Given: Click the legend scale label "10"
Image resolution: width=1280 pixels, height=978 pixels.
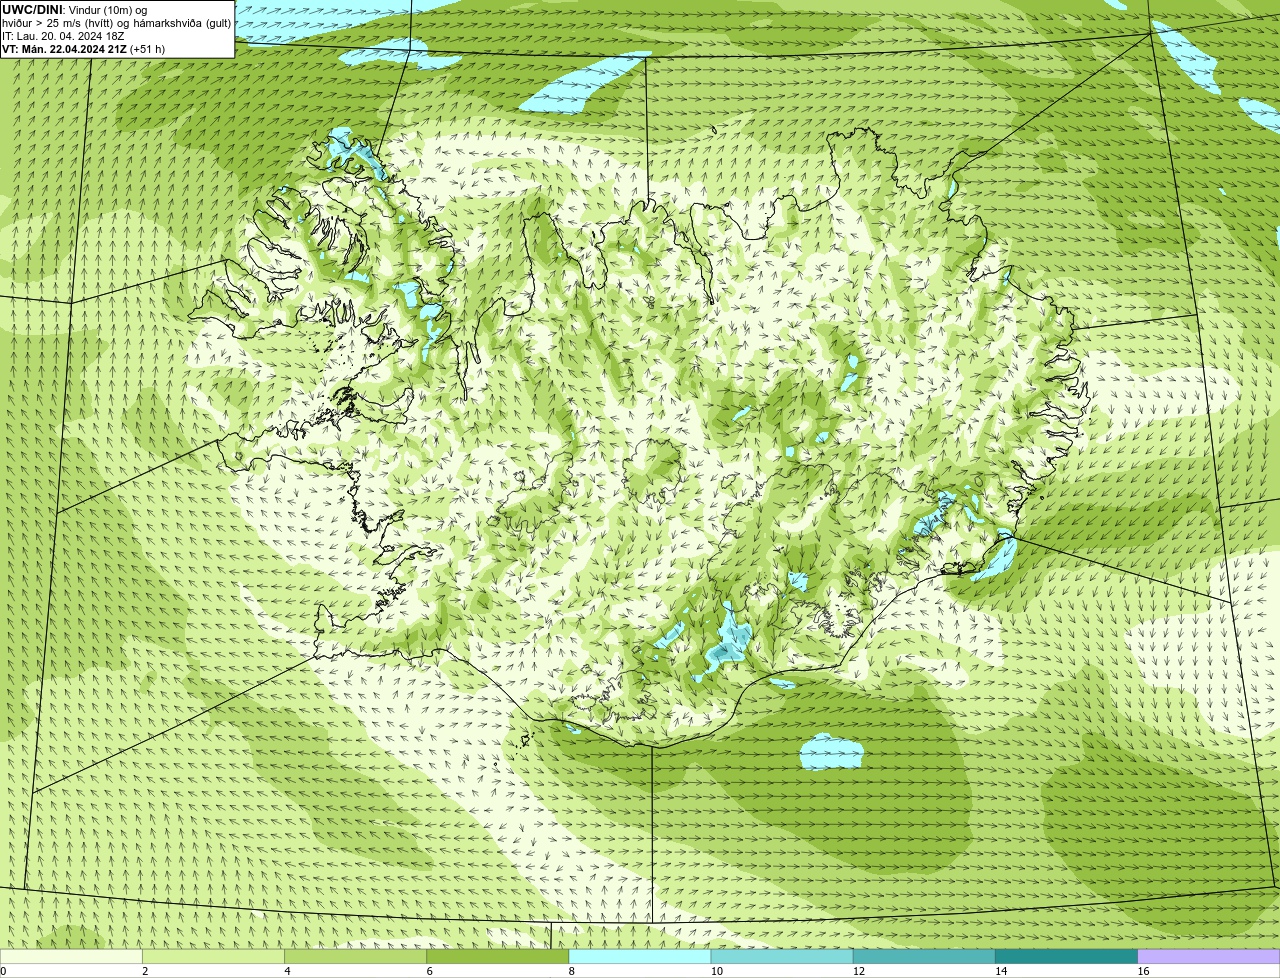Looking at the screenshot, I should click(x=717, y=971).
